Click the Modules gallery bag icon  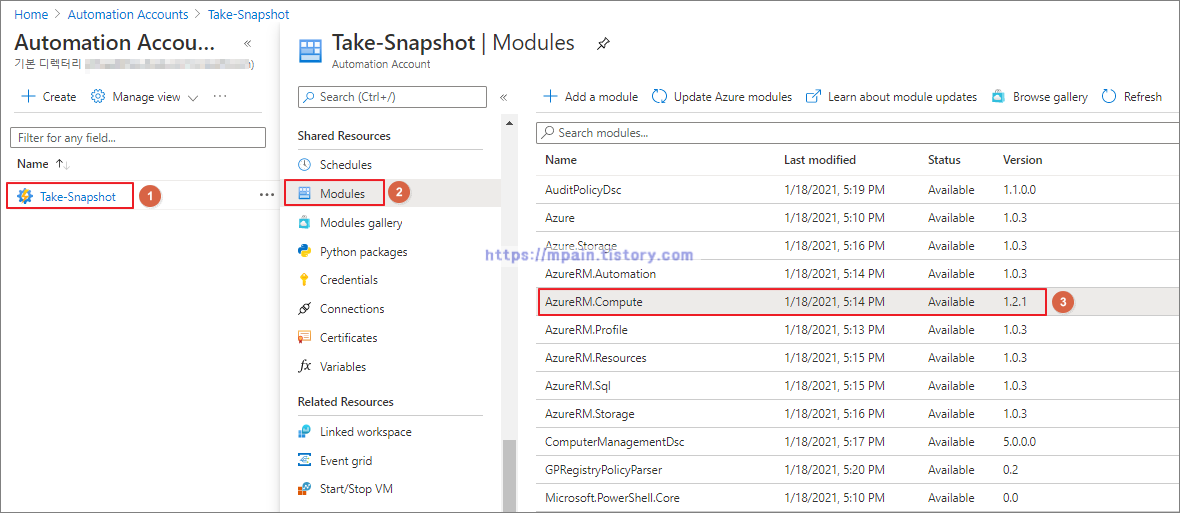pyautogui.click(x=304, y=223)
